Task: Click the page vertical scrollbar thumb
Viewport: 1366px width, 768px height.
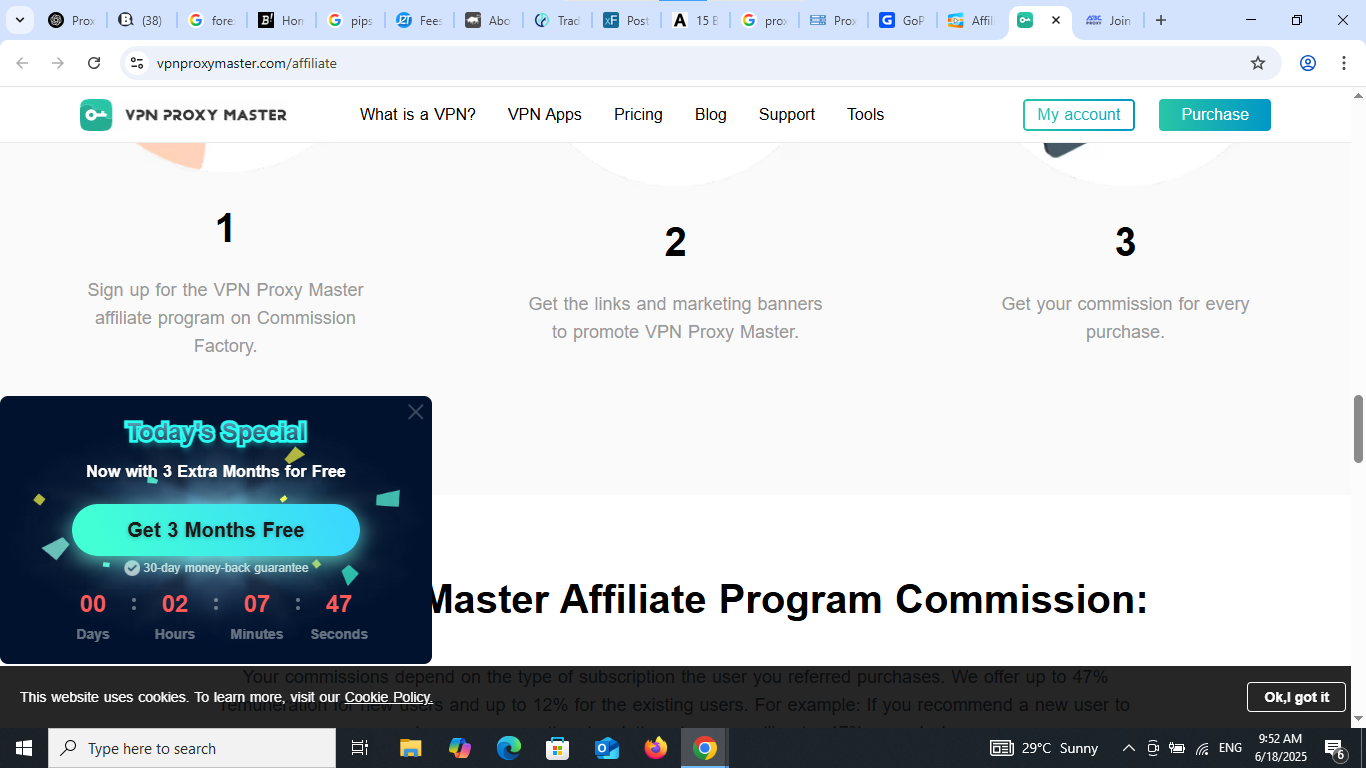Action: 1358,429
